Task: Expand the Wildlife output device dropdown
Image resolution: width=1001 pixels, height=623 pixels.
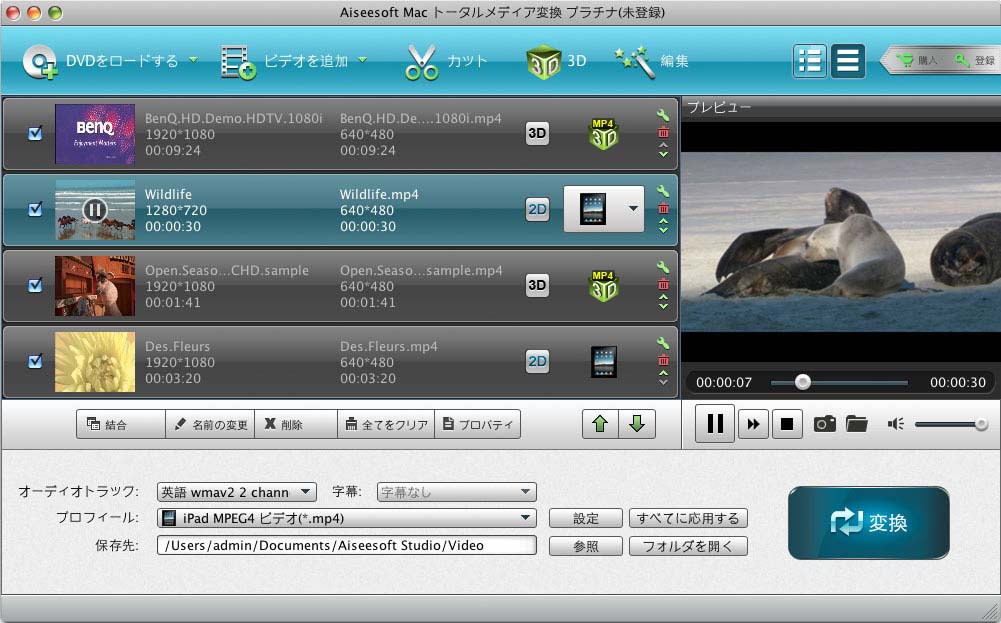Action: (632, 209)
